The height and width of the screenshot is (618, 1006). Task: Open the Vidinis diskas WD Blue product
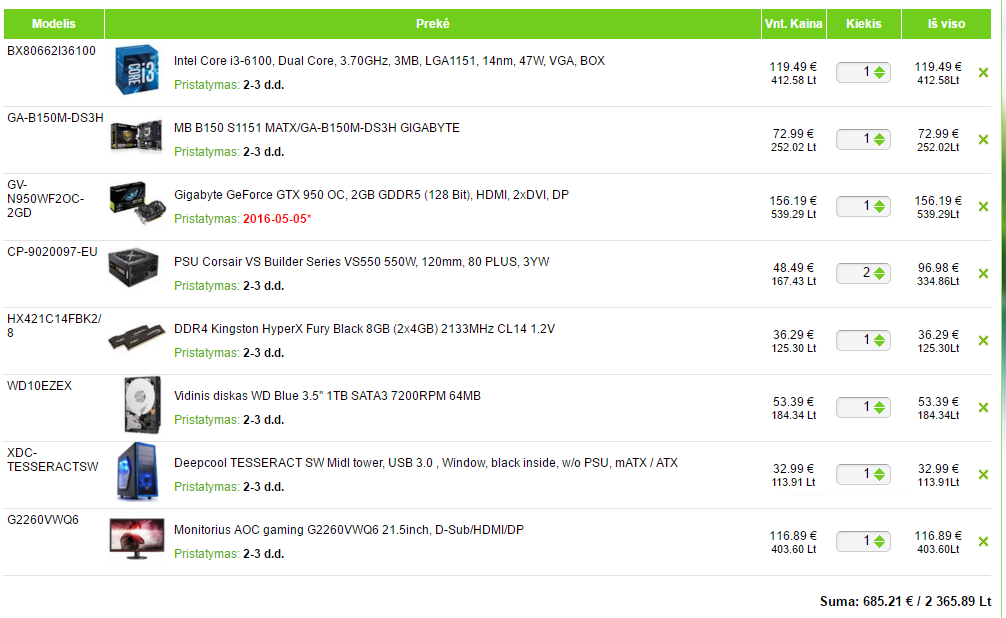(327, 396)
